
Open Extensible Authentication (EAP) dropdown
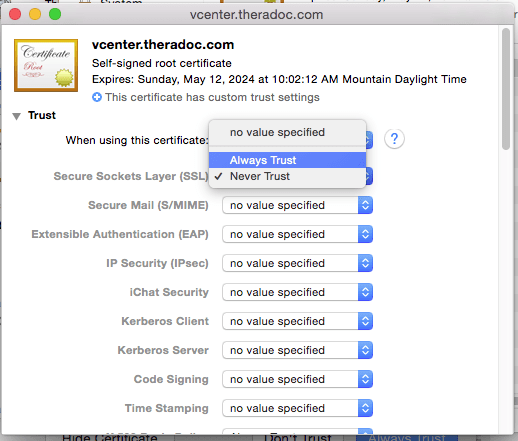point(297,234)
